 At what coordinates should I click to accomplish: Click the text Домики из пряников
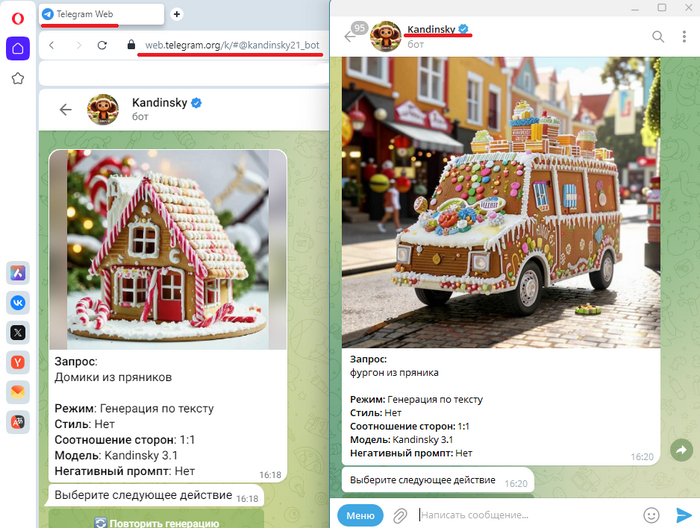coord(113,378)
